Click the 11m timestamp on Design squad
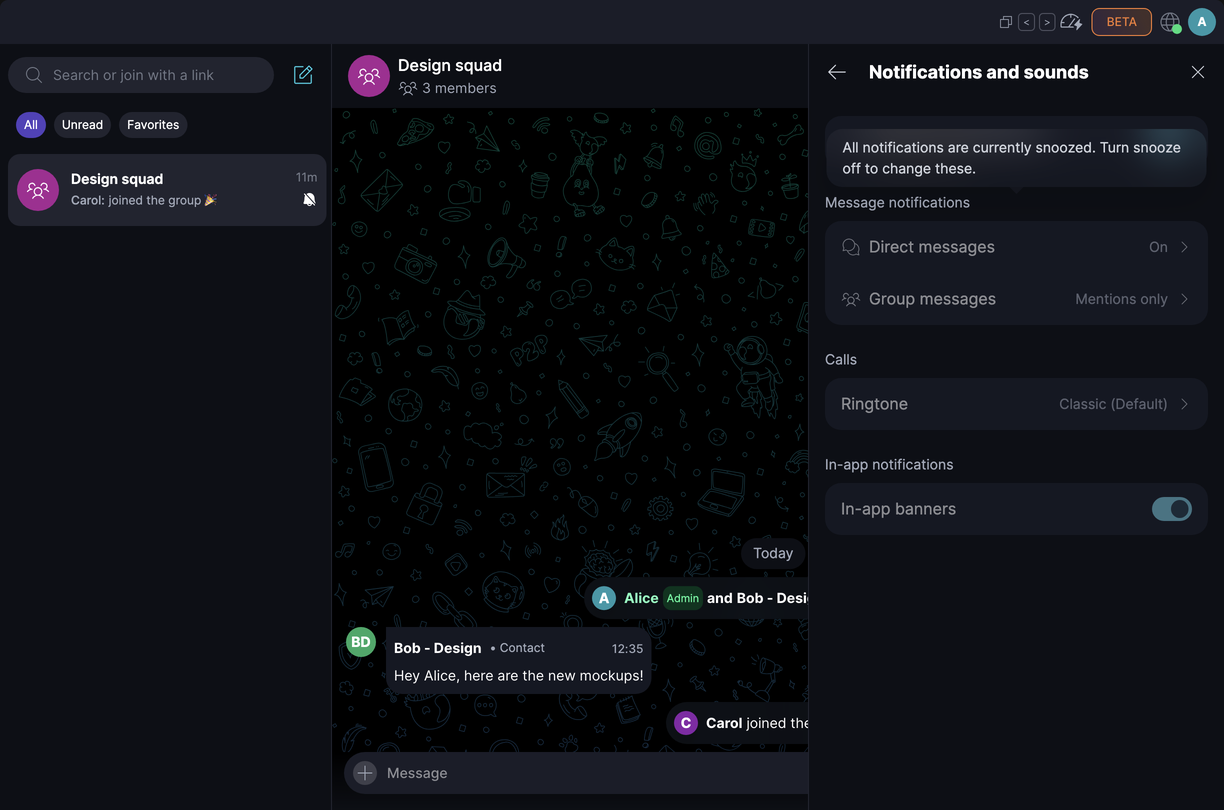This screenshot has height=810, width=1224. 306,177
